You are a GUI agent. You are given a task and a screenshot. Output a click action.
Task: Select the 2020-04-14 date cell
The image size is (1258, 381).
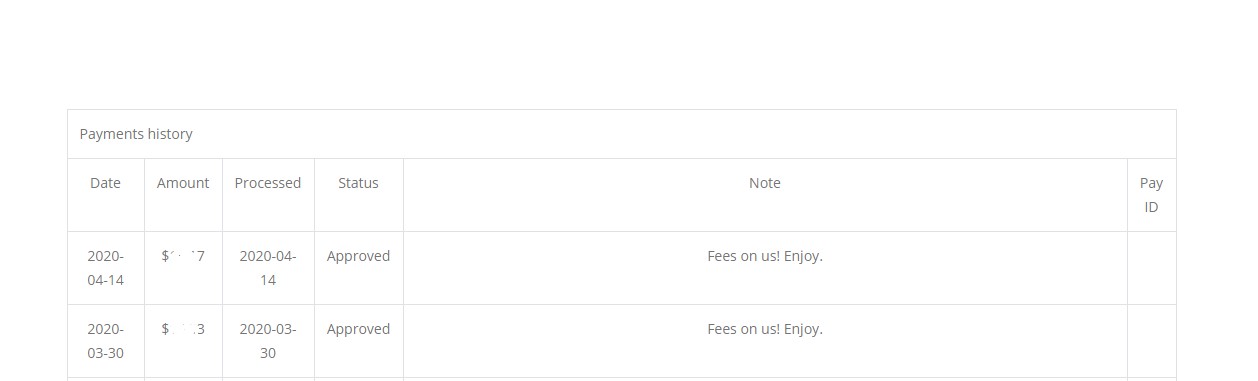click(x=105, y=268)
